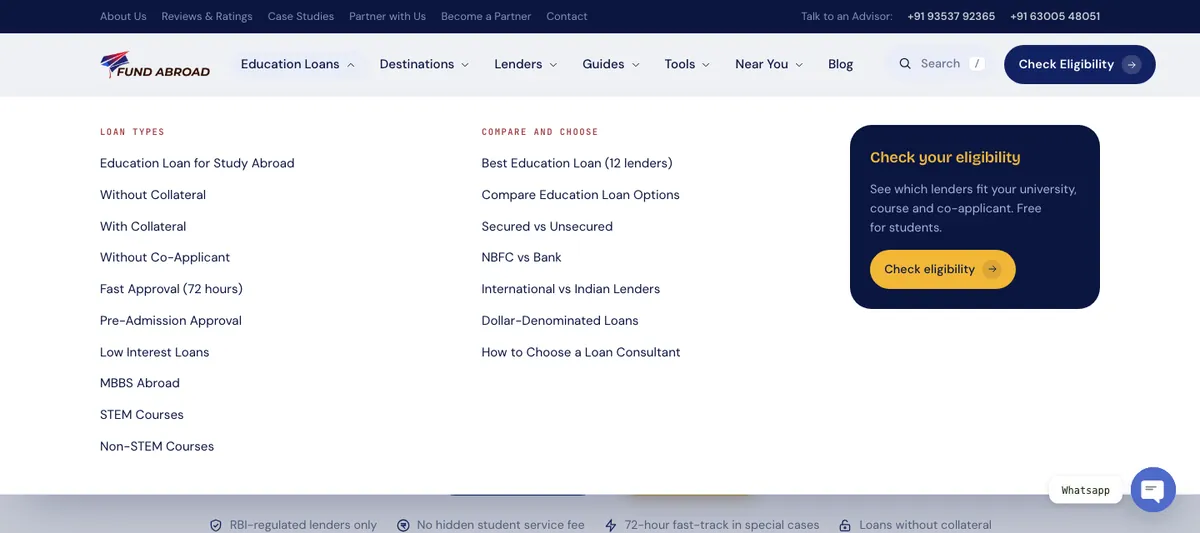Open How to Choose a Loan Consultant
This screenshot has height=533, width=1200.
point(581,352)
